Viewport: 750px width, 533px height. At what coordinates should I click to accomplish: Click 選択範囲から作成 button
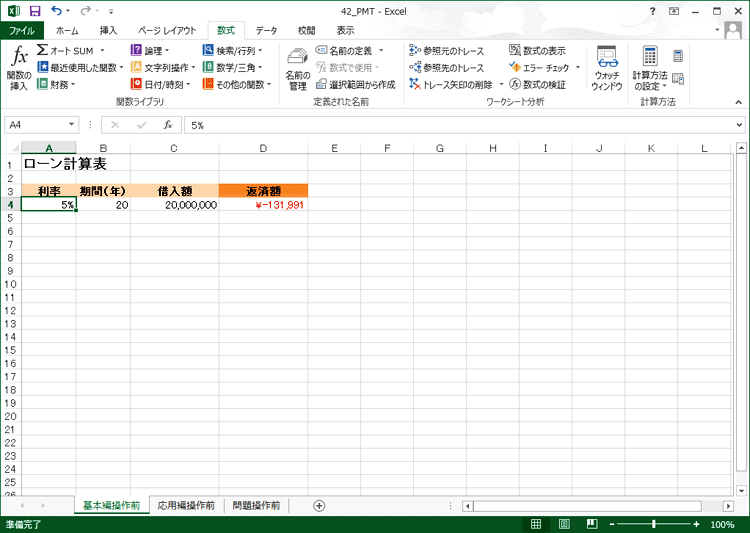tap(355, 85)
